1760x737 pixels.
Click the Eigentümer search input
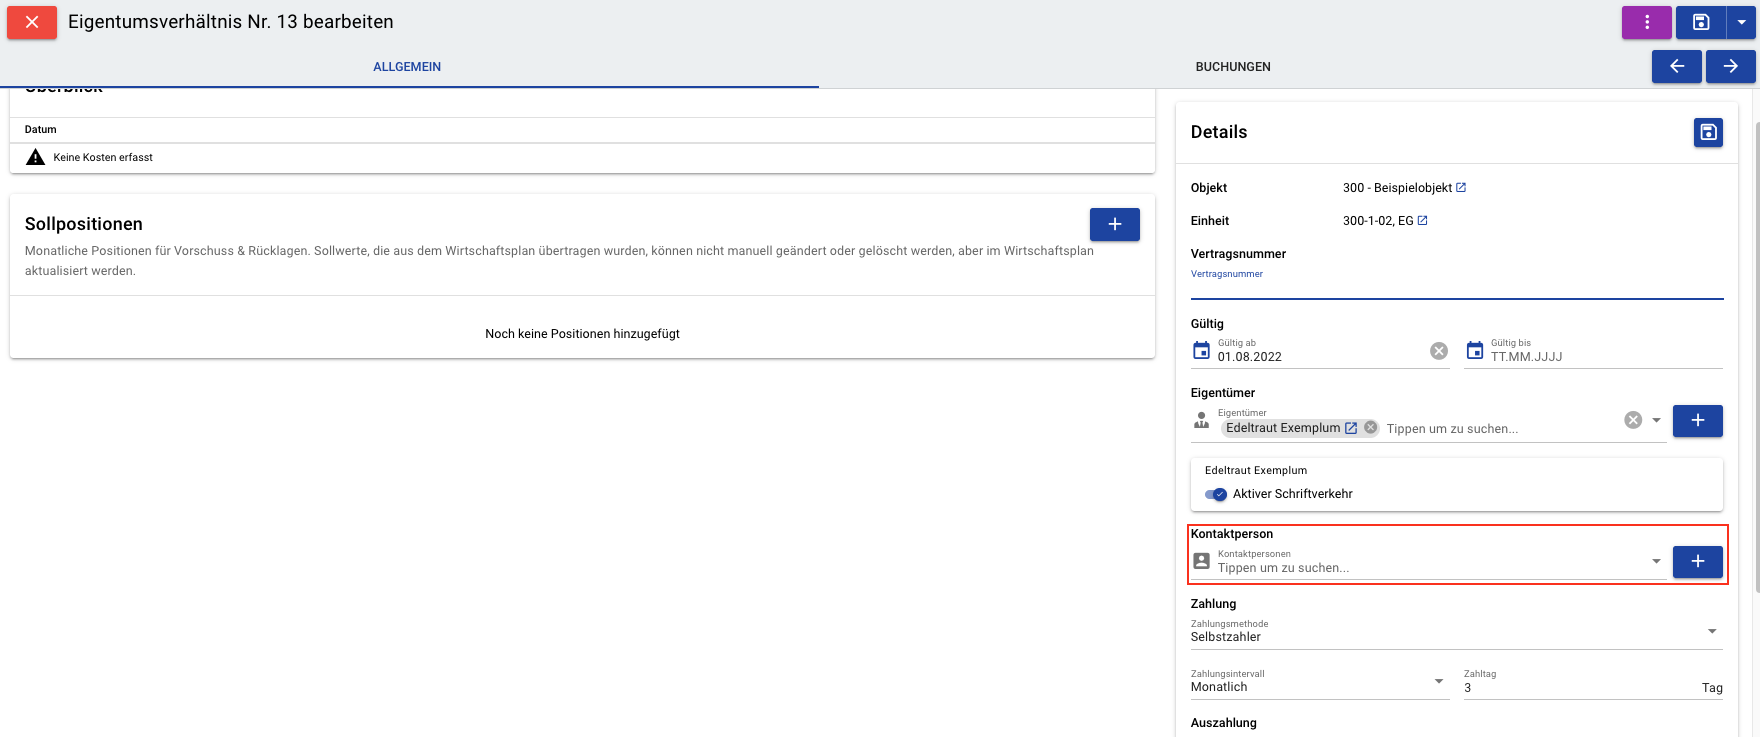click(1500, 429)
